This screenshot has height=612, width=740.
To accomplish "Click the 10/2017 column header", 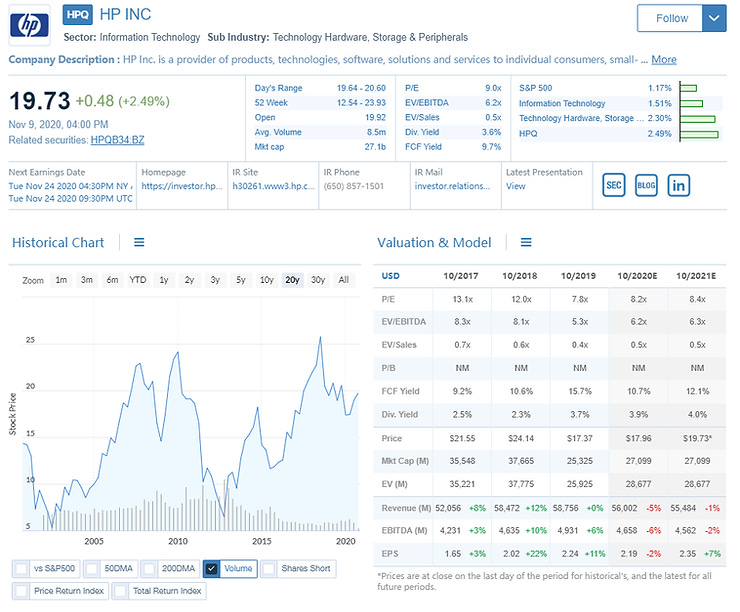I will (461, 276).
